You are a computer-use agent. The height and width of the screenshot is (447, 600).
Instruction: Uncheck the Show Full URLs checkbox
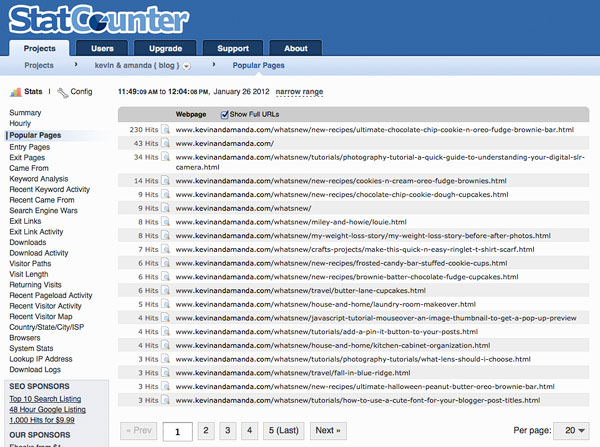(x=225, y=114)
